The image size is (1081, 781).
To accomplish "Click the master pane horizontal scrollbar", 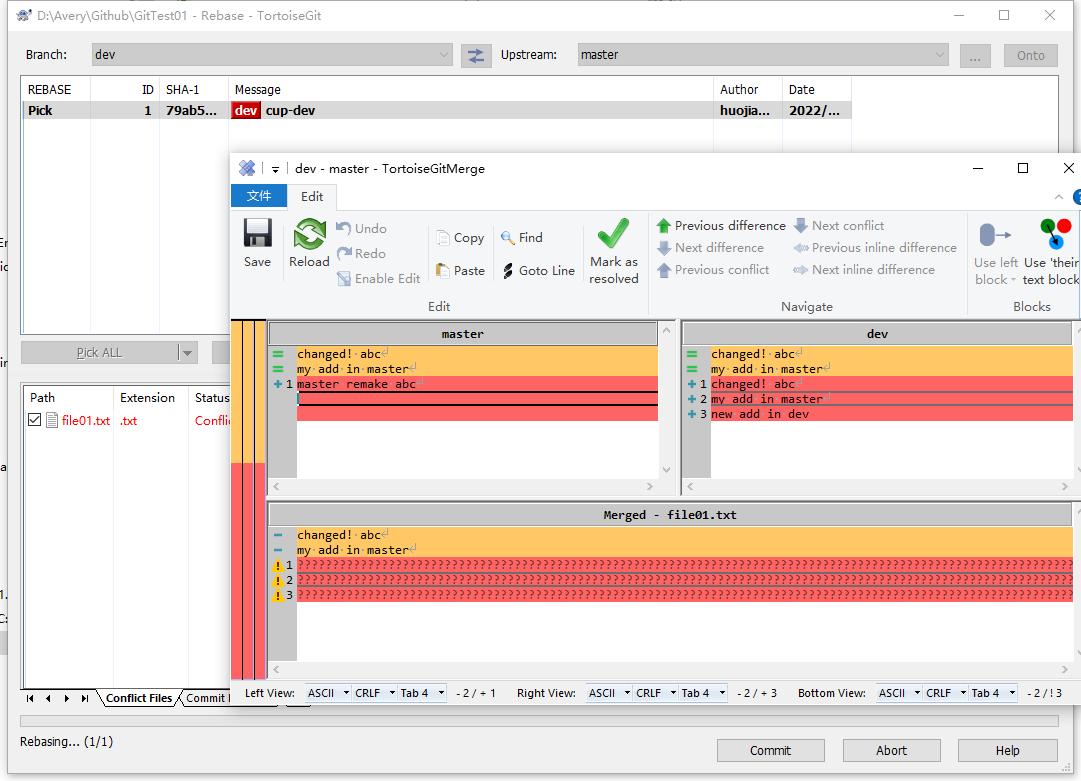I will pos(463,486).
